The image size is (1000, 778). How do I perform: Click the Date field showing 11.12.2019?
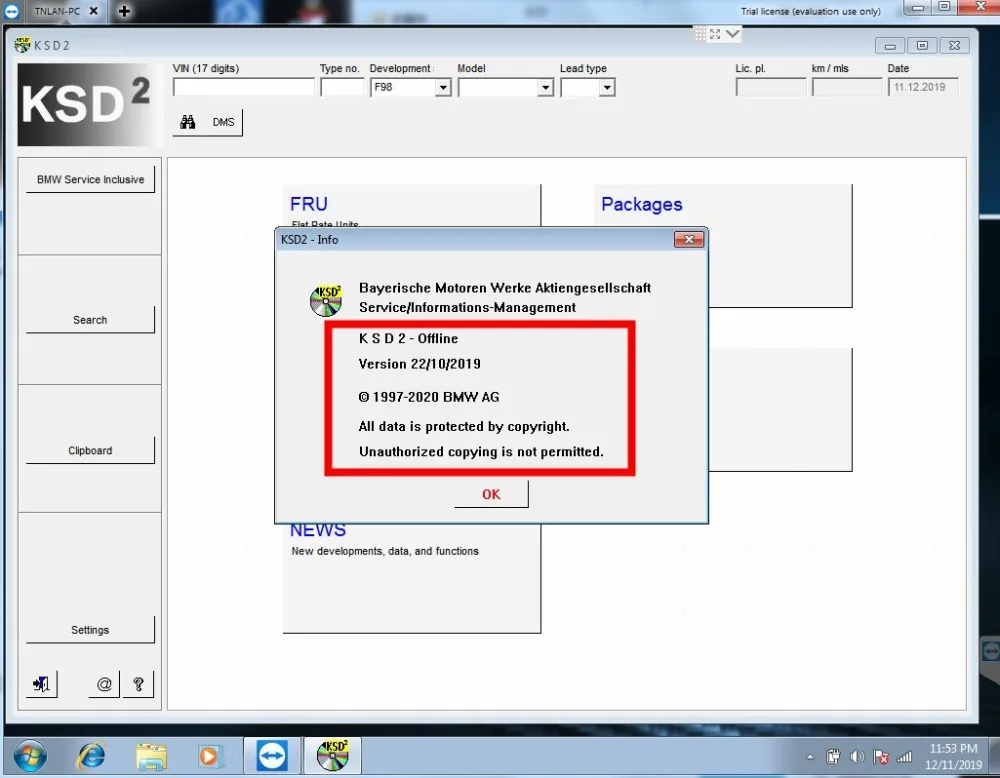pyautogui.click(x=923, y=87)
